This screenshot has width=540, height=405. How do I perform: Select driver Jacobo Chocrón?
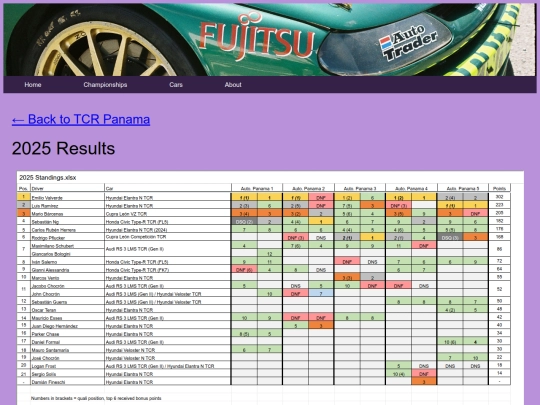(x=48, y=286)
